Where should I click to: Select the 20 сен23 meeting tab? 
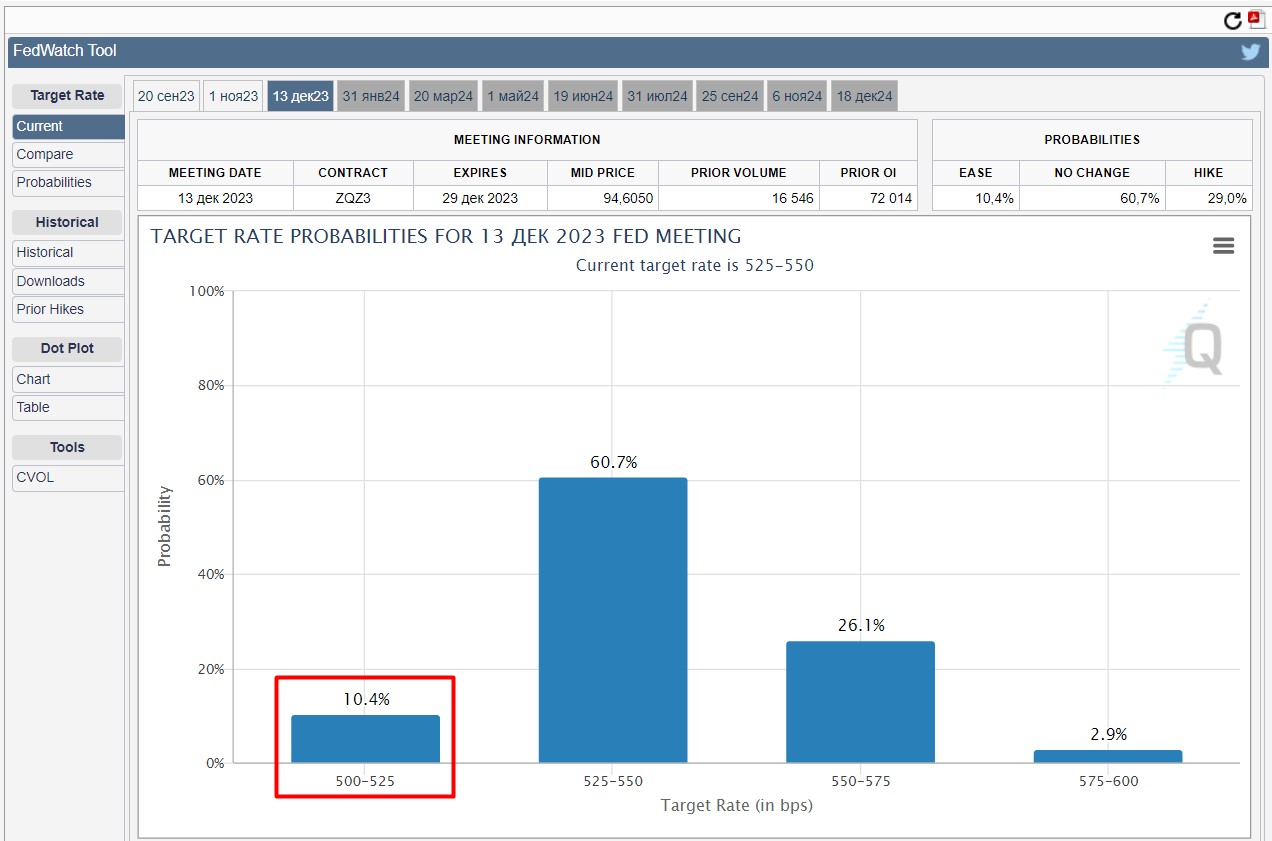click(166, 96)
